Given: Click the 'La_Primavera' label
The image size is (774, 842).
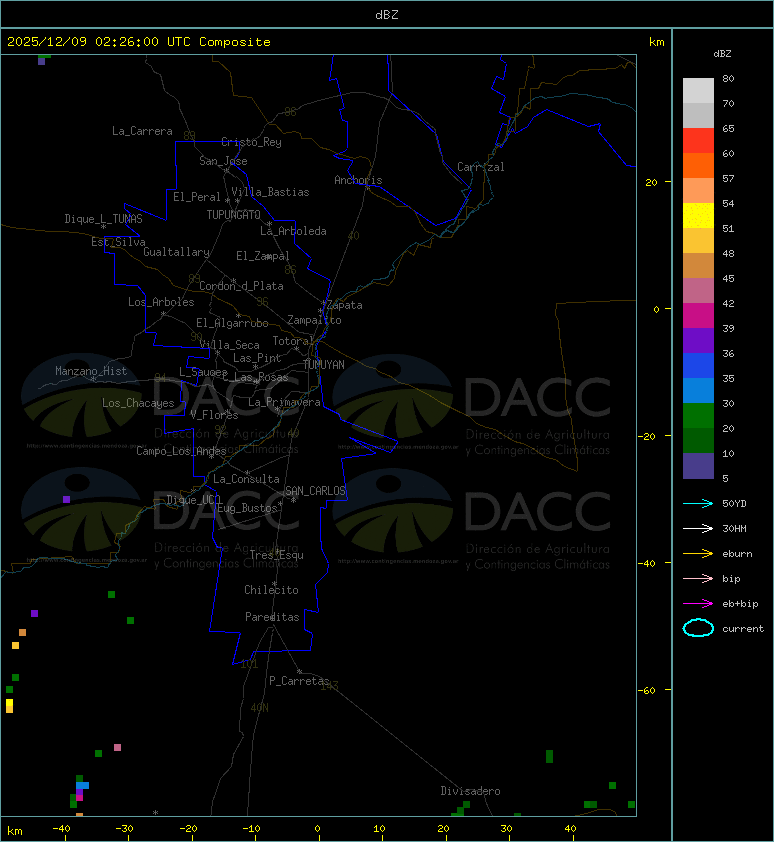Looking at the screenshot, I should pos(284,402).
